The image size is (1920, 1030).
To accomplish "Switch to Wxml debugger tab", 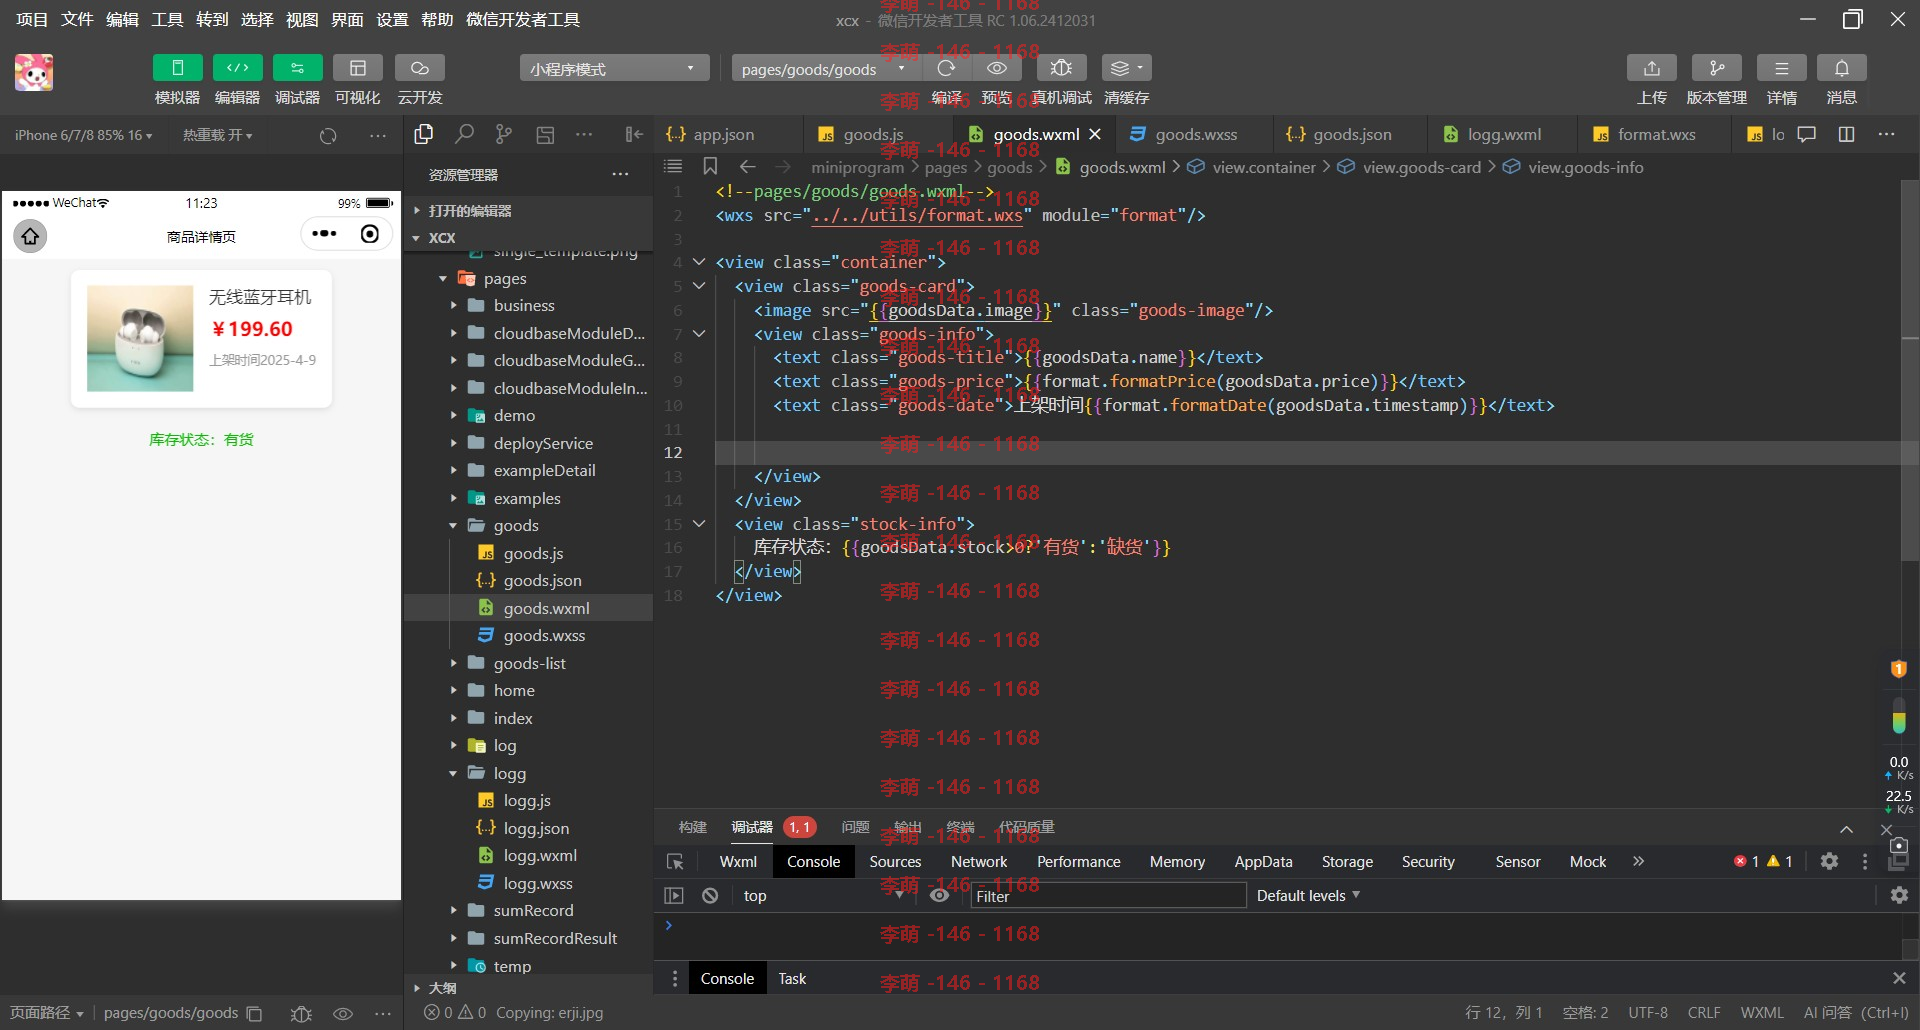I will 738,862.
